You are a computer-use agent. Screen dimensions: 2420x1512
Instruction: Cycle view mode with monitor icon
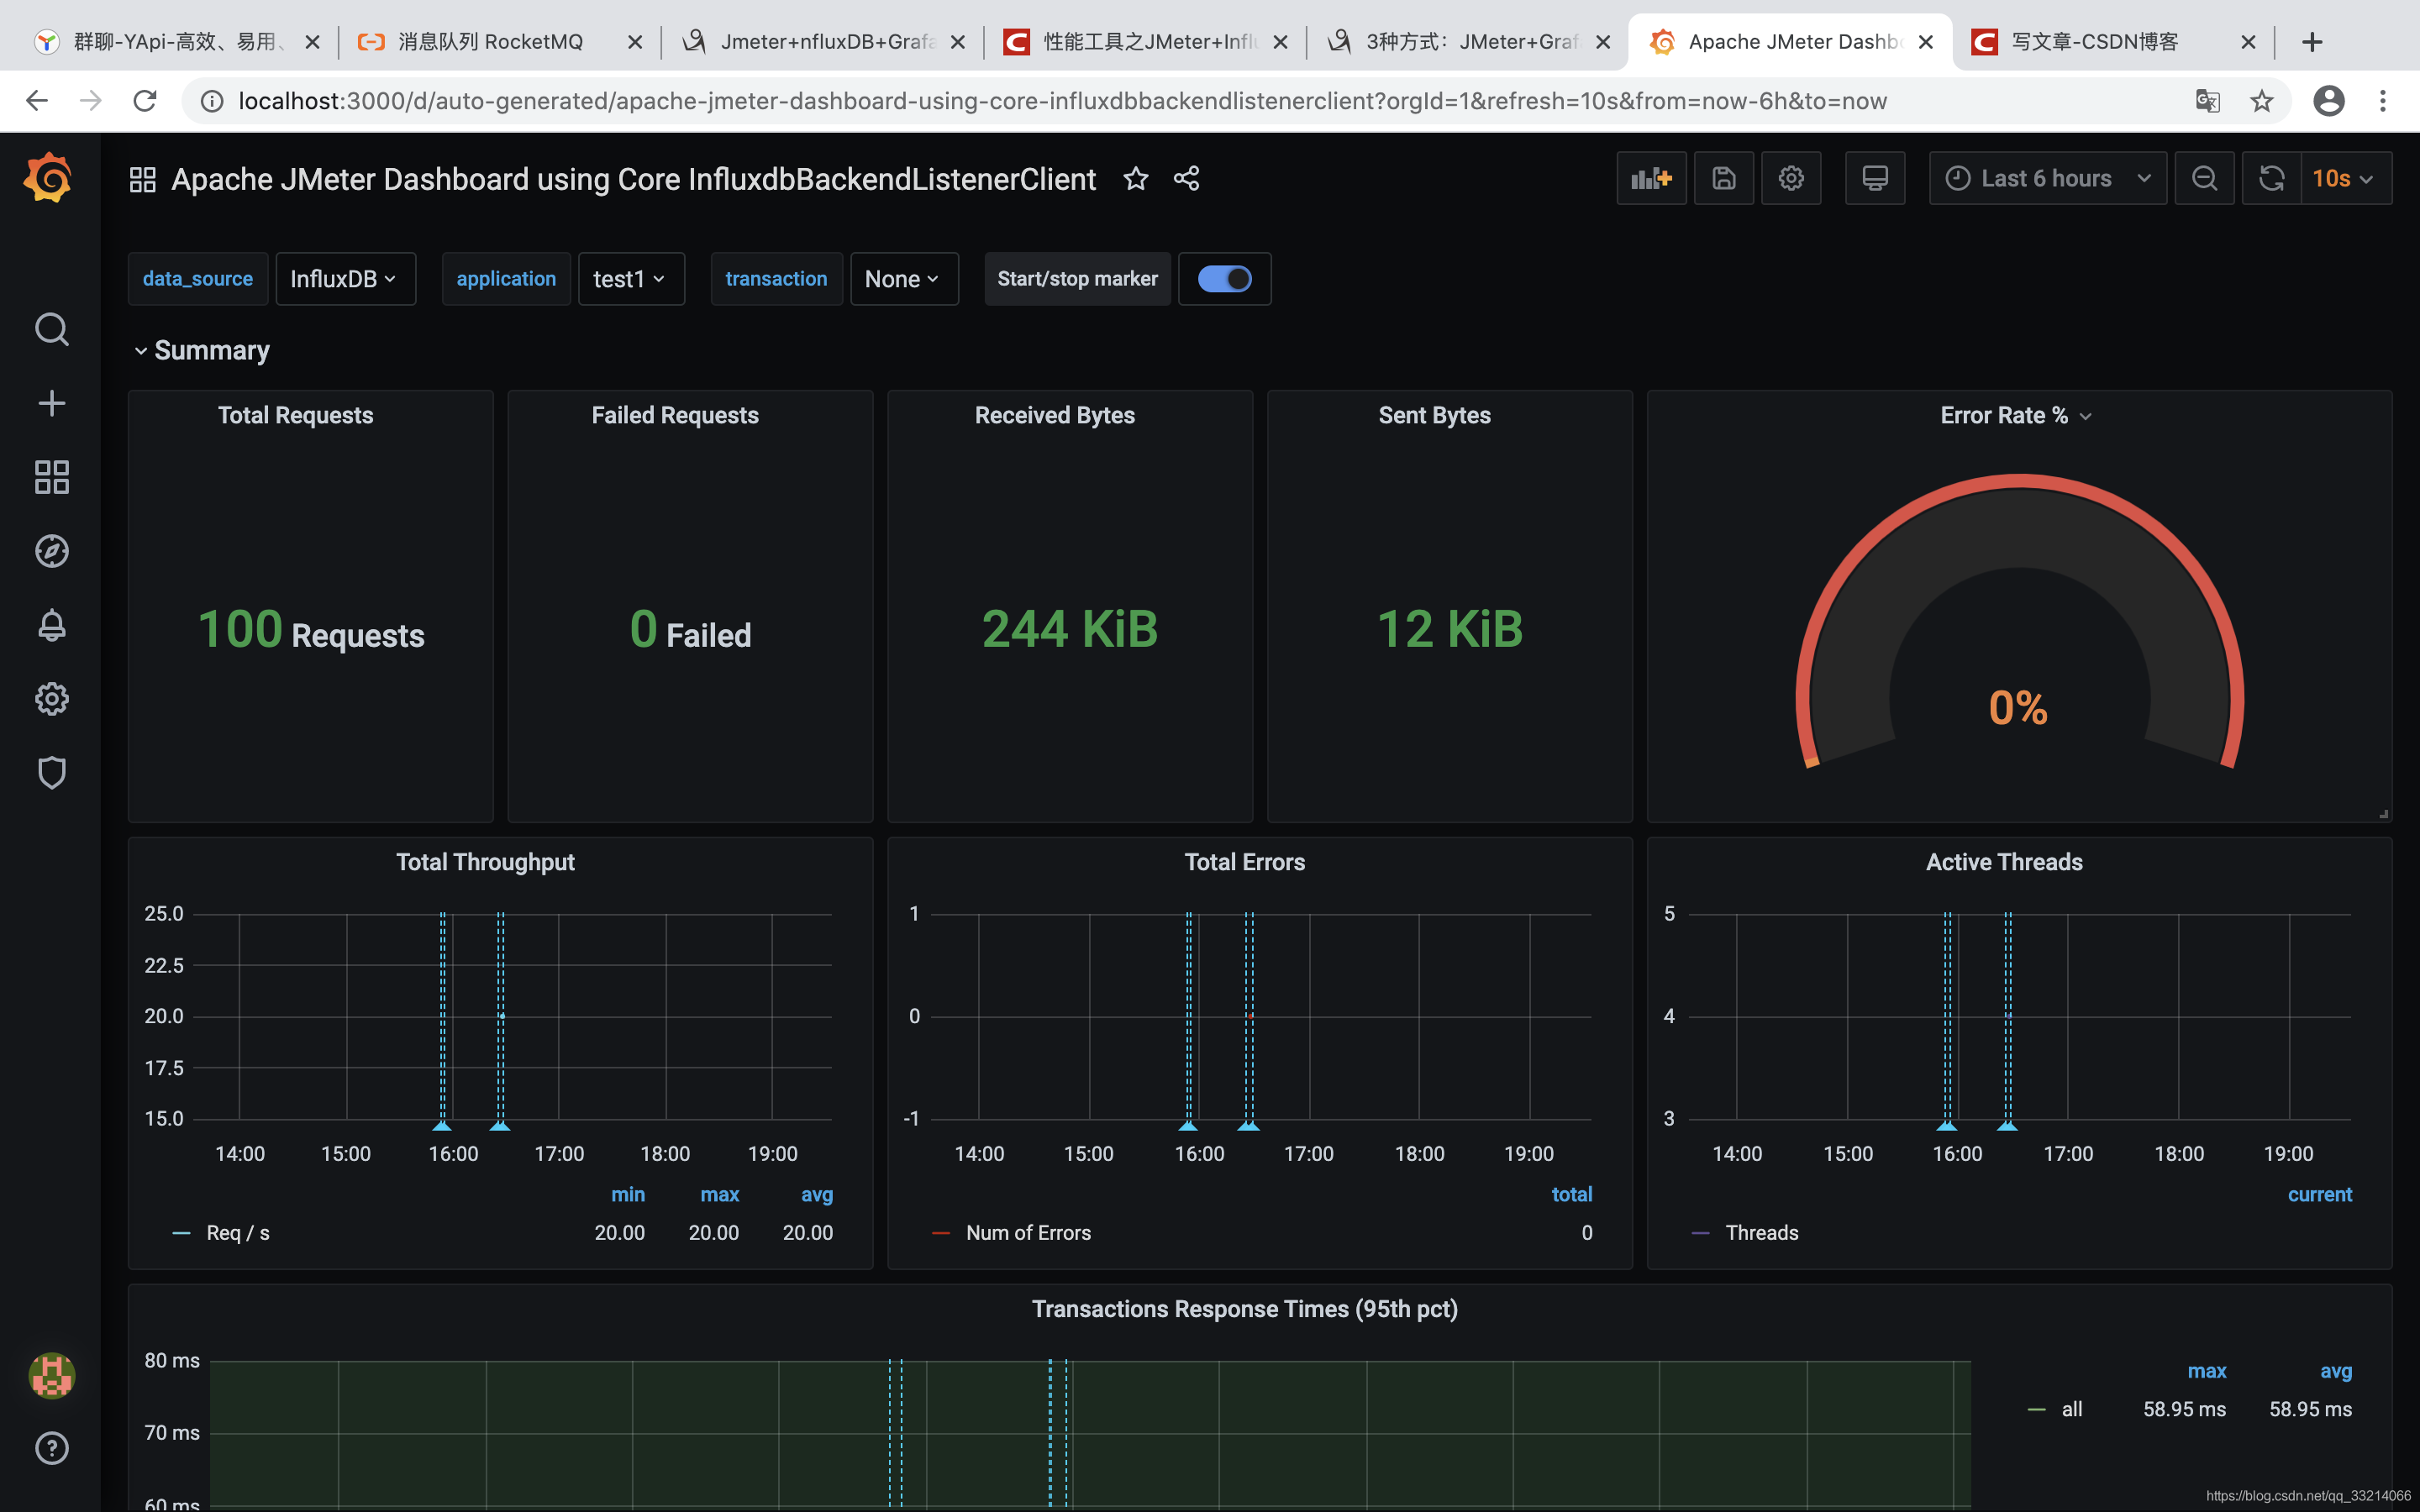tap(1875, 178)
